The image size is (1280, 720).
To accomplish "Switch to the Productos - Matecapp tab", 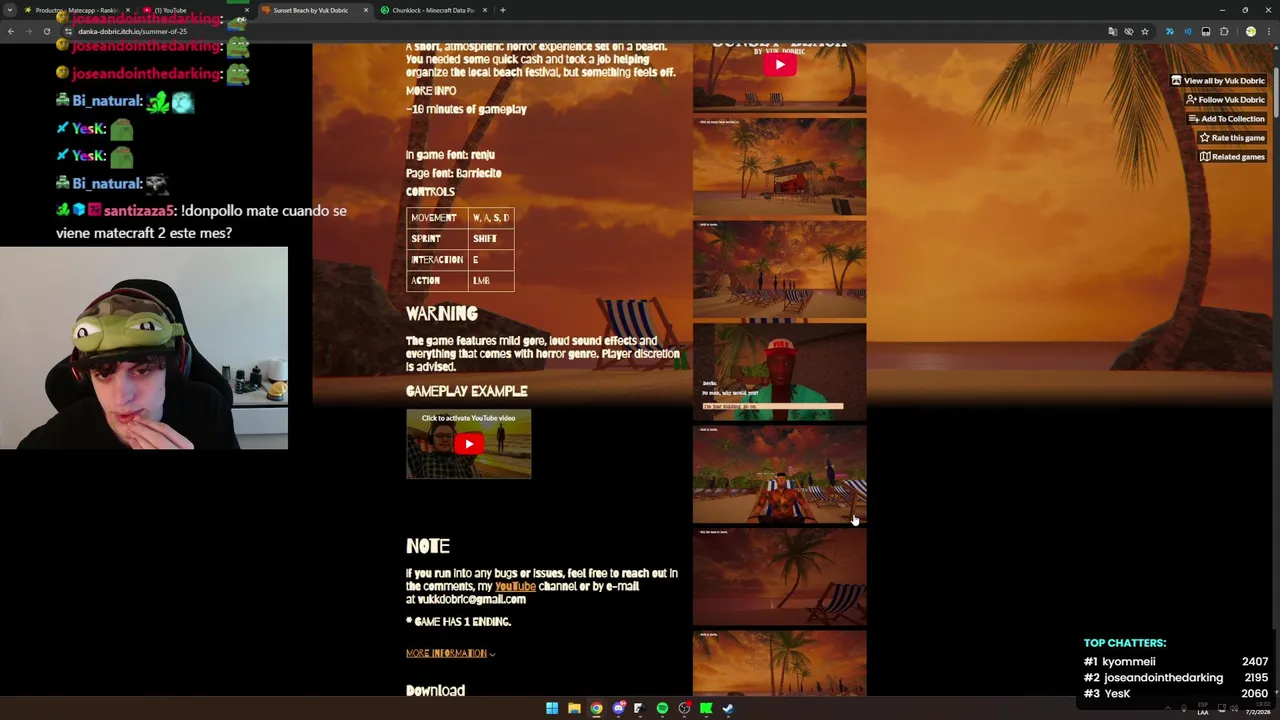I will (76, 10).
